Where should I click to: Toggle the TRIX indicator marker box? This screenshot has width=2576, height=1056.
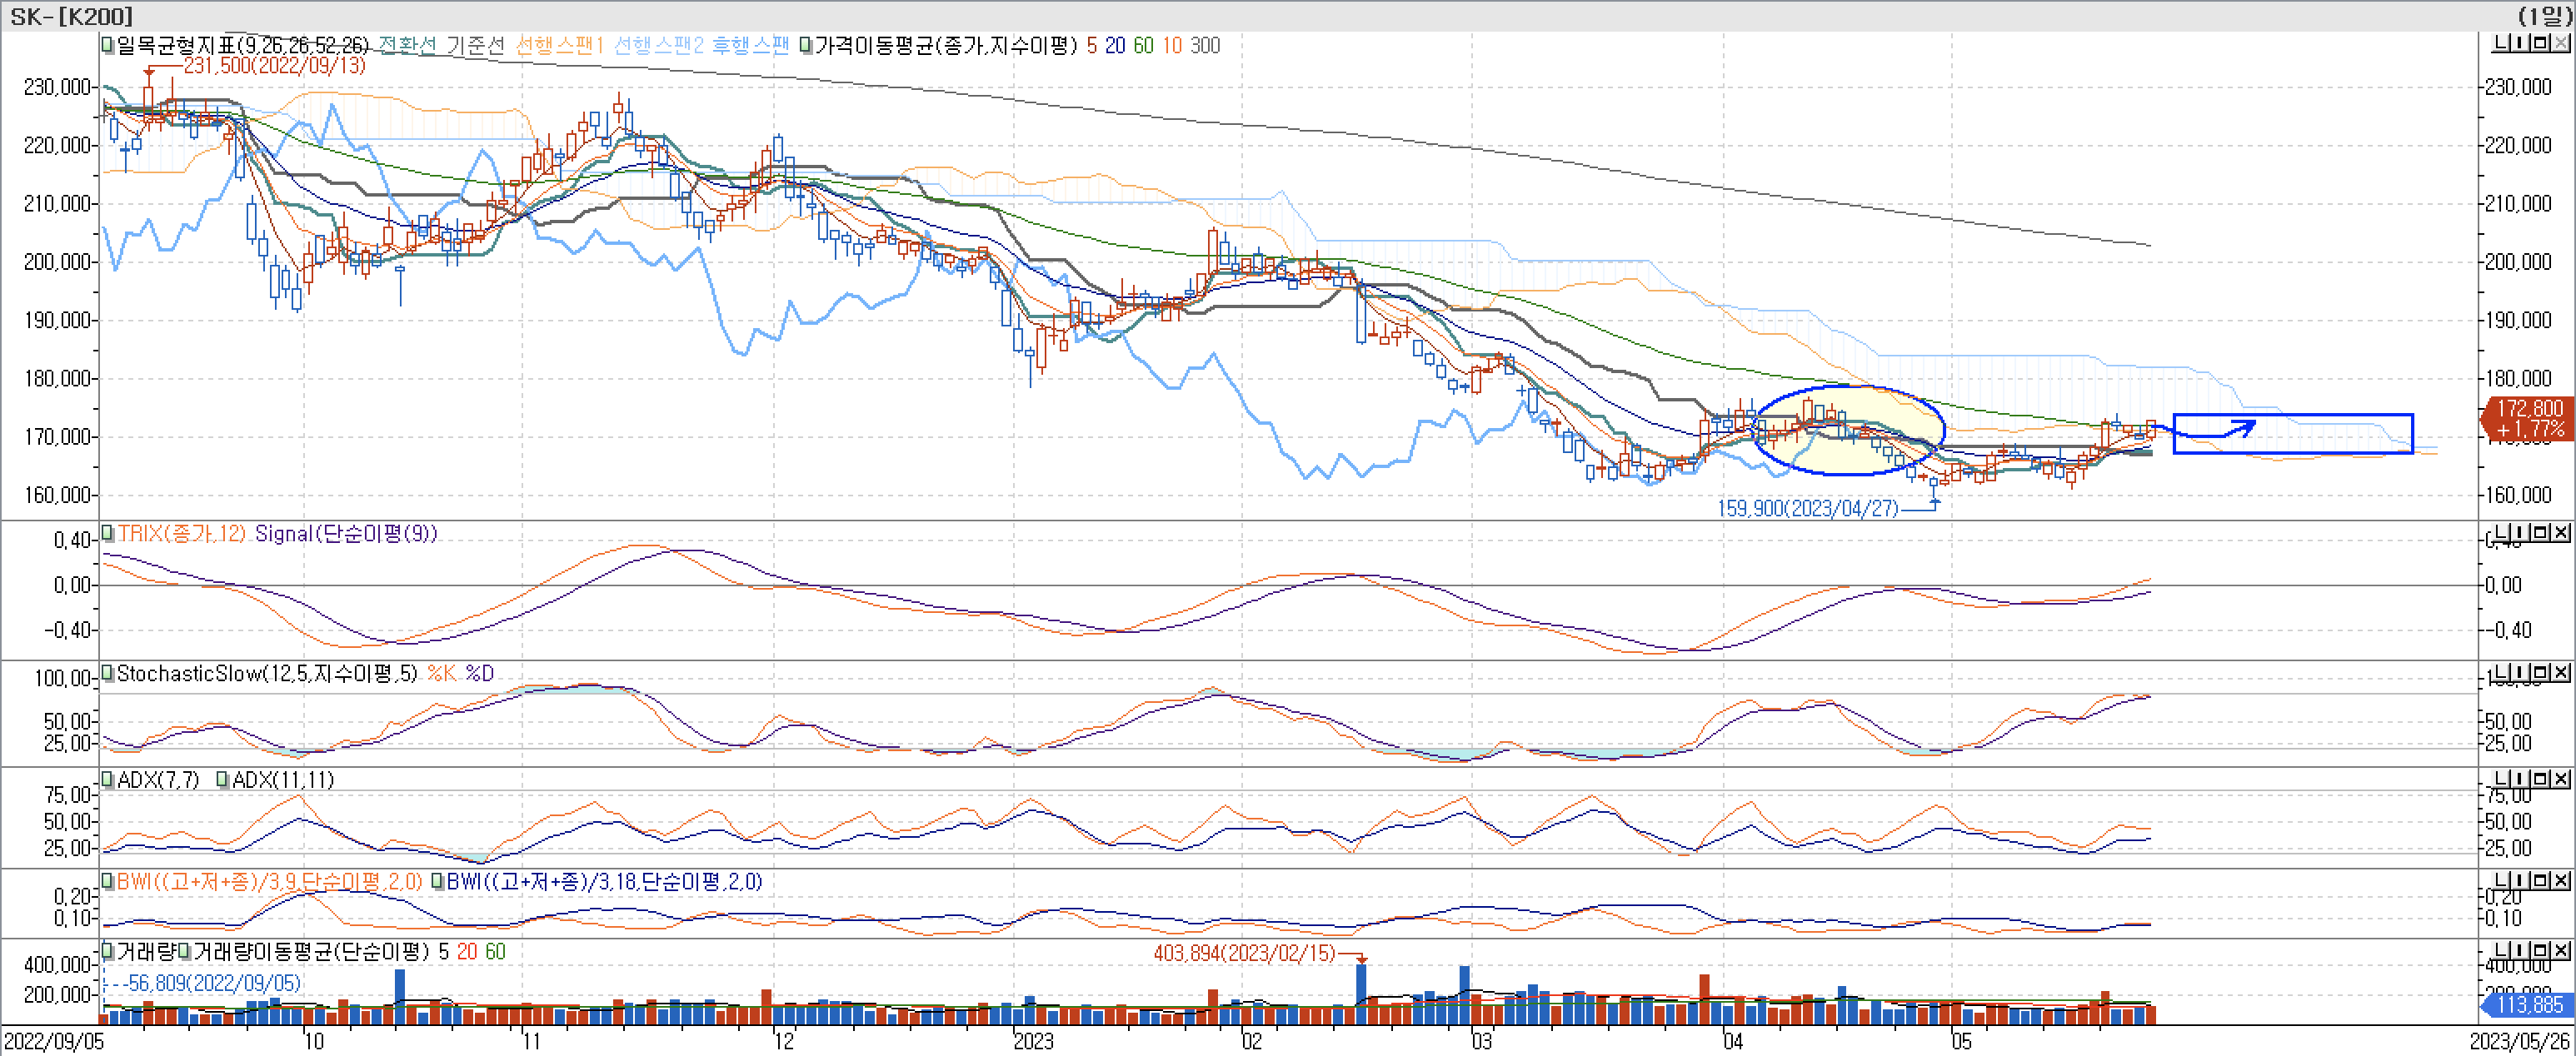(107, 533)
